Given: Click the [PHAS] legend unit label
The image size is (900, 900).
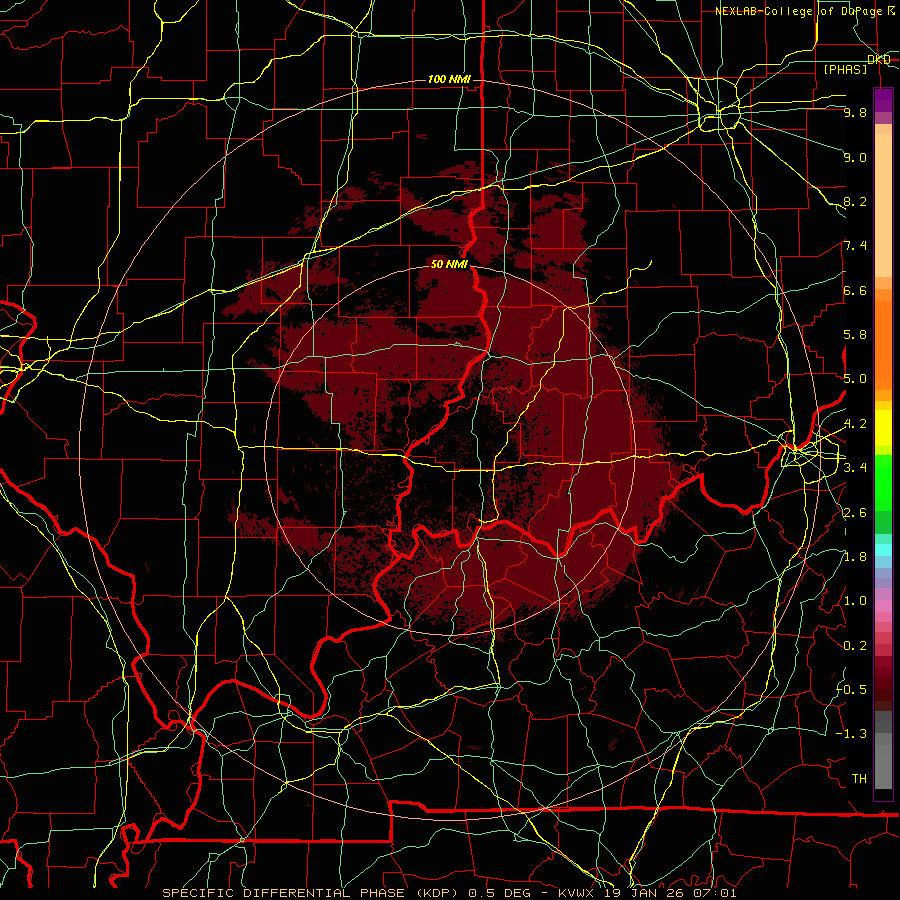Looking at the screenshot, I should click(x=845, y=69).
